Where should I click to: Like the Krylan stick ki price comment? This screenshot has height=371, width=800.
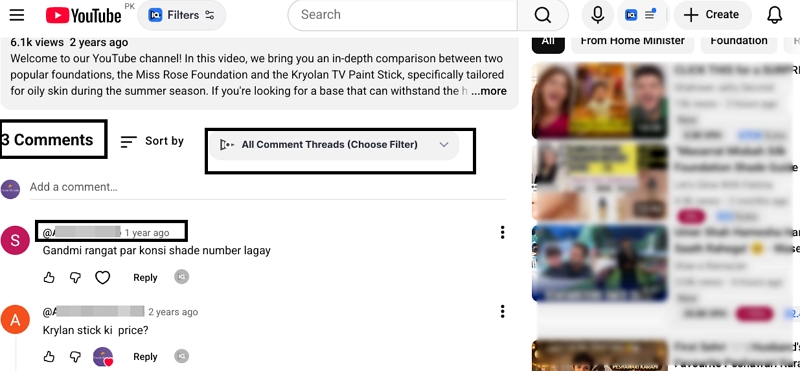[49, 356]
